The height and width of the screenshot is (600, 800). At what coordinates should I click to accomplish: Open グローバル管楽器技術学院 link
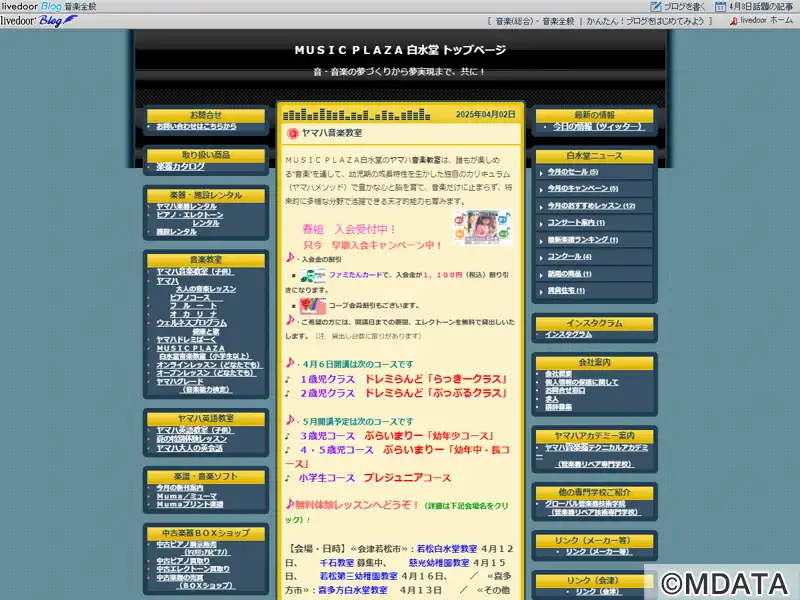(585, 504)
